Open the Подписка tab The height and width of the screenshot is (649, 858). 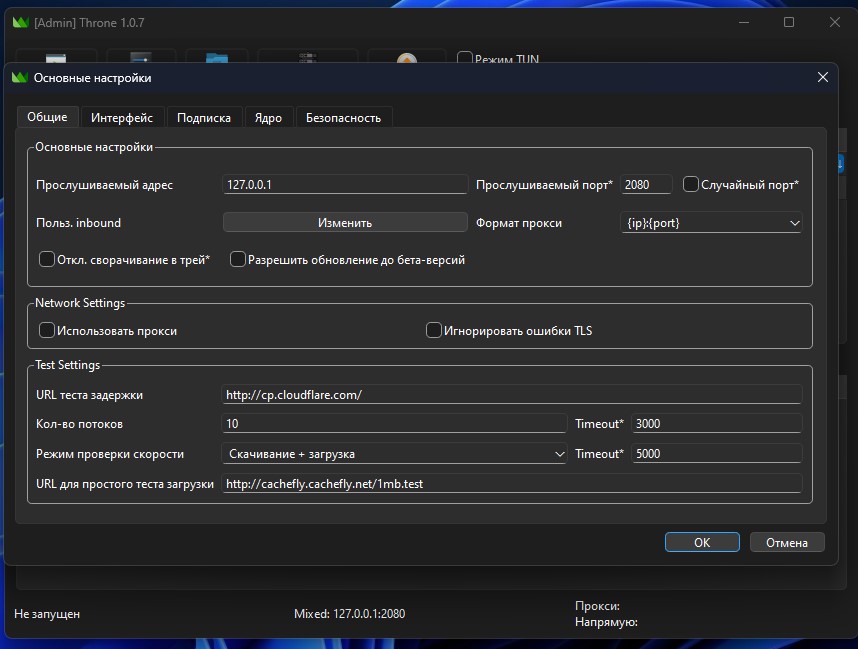204,117
